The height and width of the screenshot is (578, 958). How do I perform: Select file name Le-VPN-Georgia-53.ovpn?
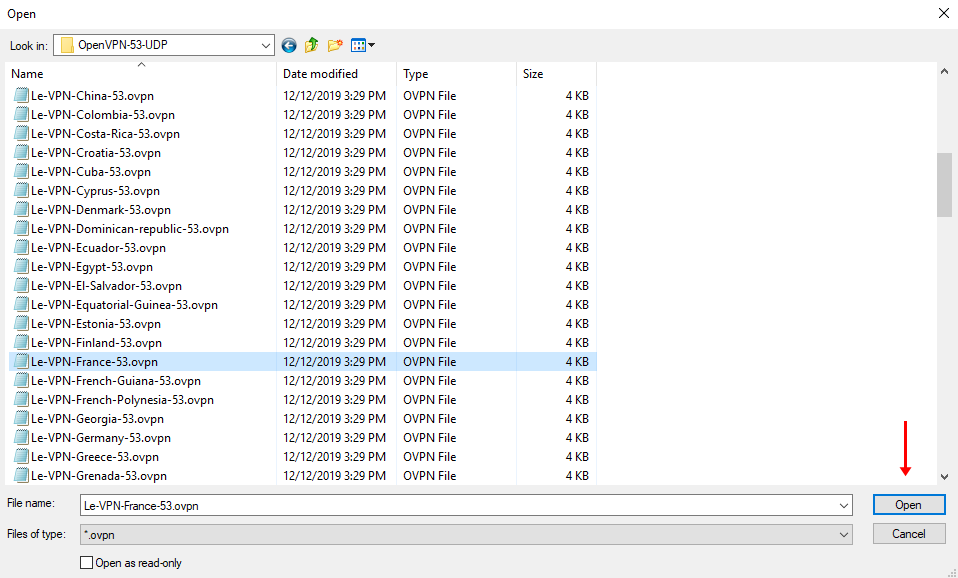(97, 419)
